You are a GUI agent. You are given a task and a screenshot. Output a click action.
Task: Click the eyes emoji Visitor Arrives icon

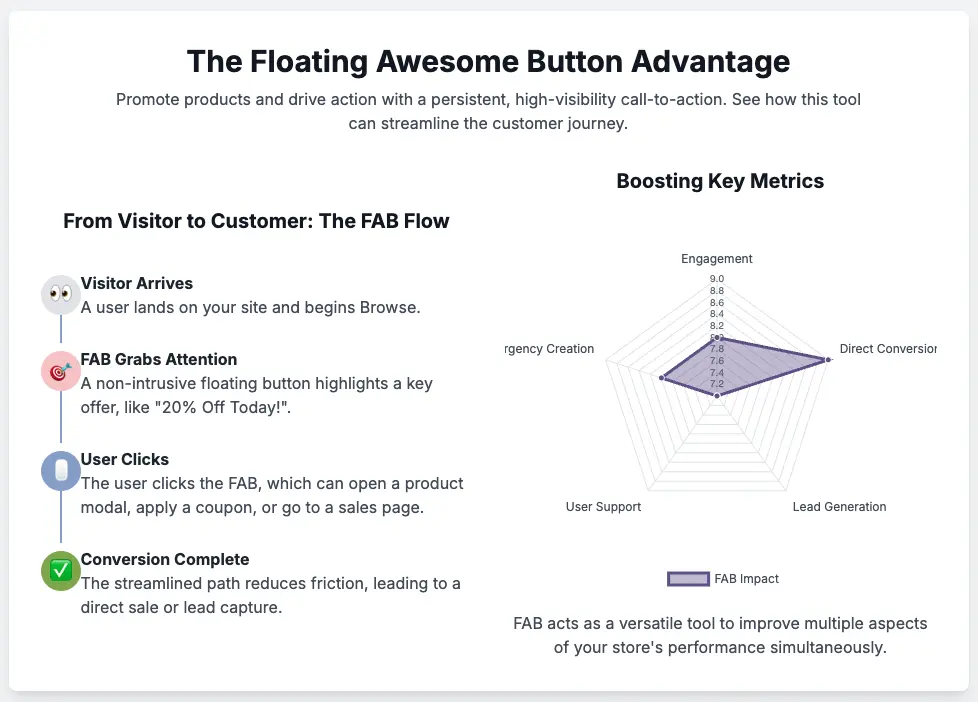tap(61, 295)
